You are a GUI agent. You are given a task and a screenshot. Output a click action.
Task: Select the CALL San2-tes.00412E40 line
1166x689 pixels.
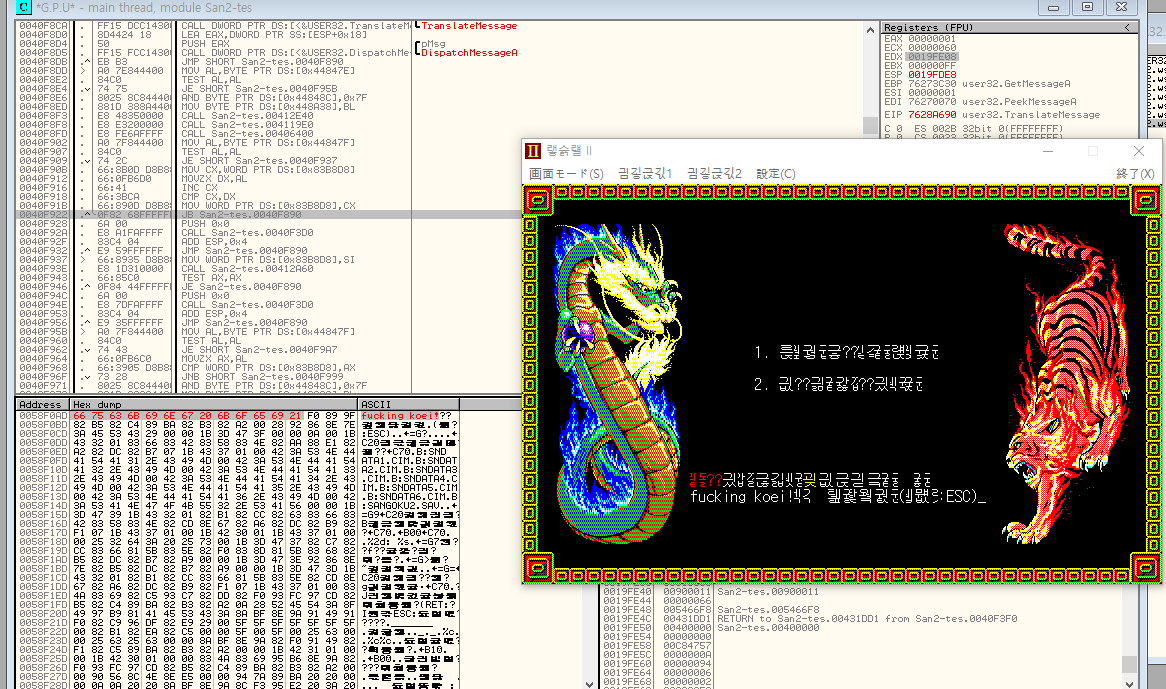(247, 116)
